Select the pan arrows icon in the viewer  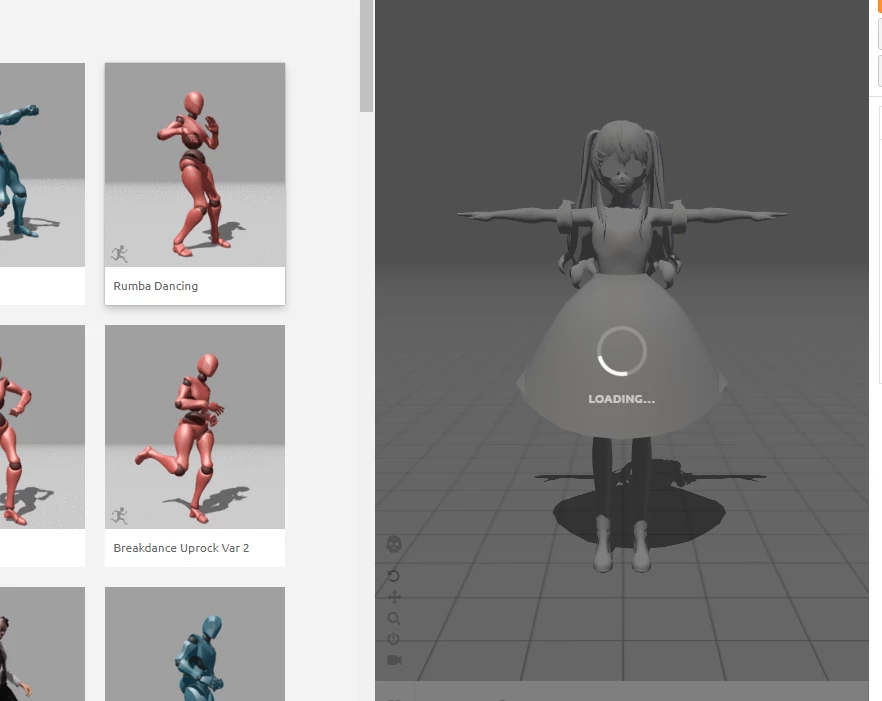[x=394, y=597]
